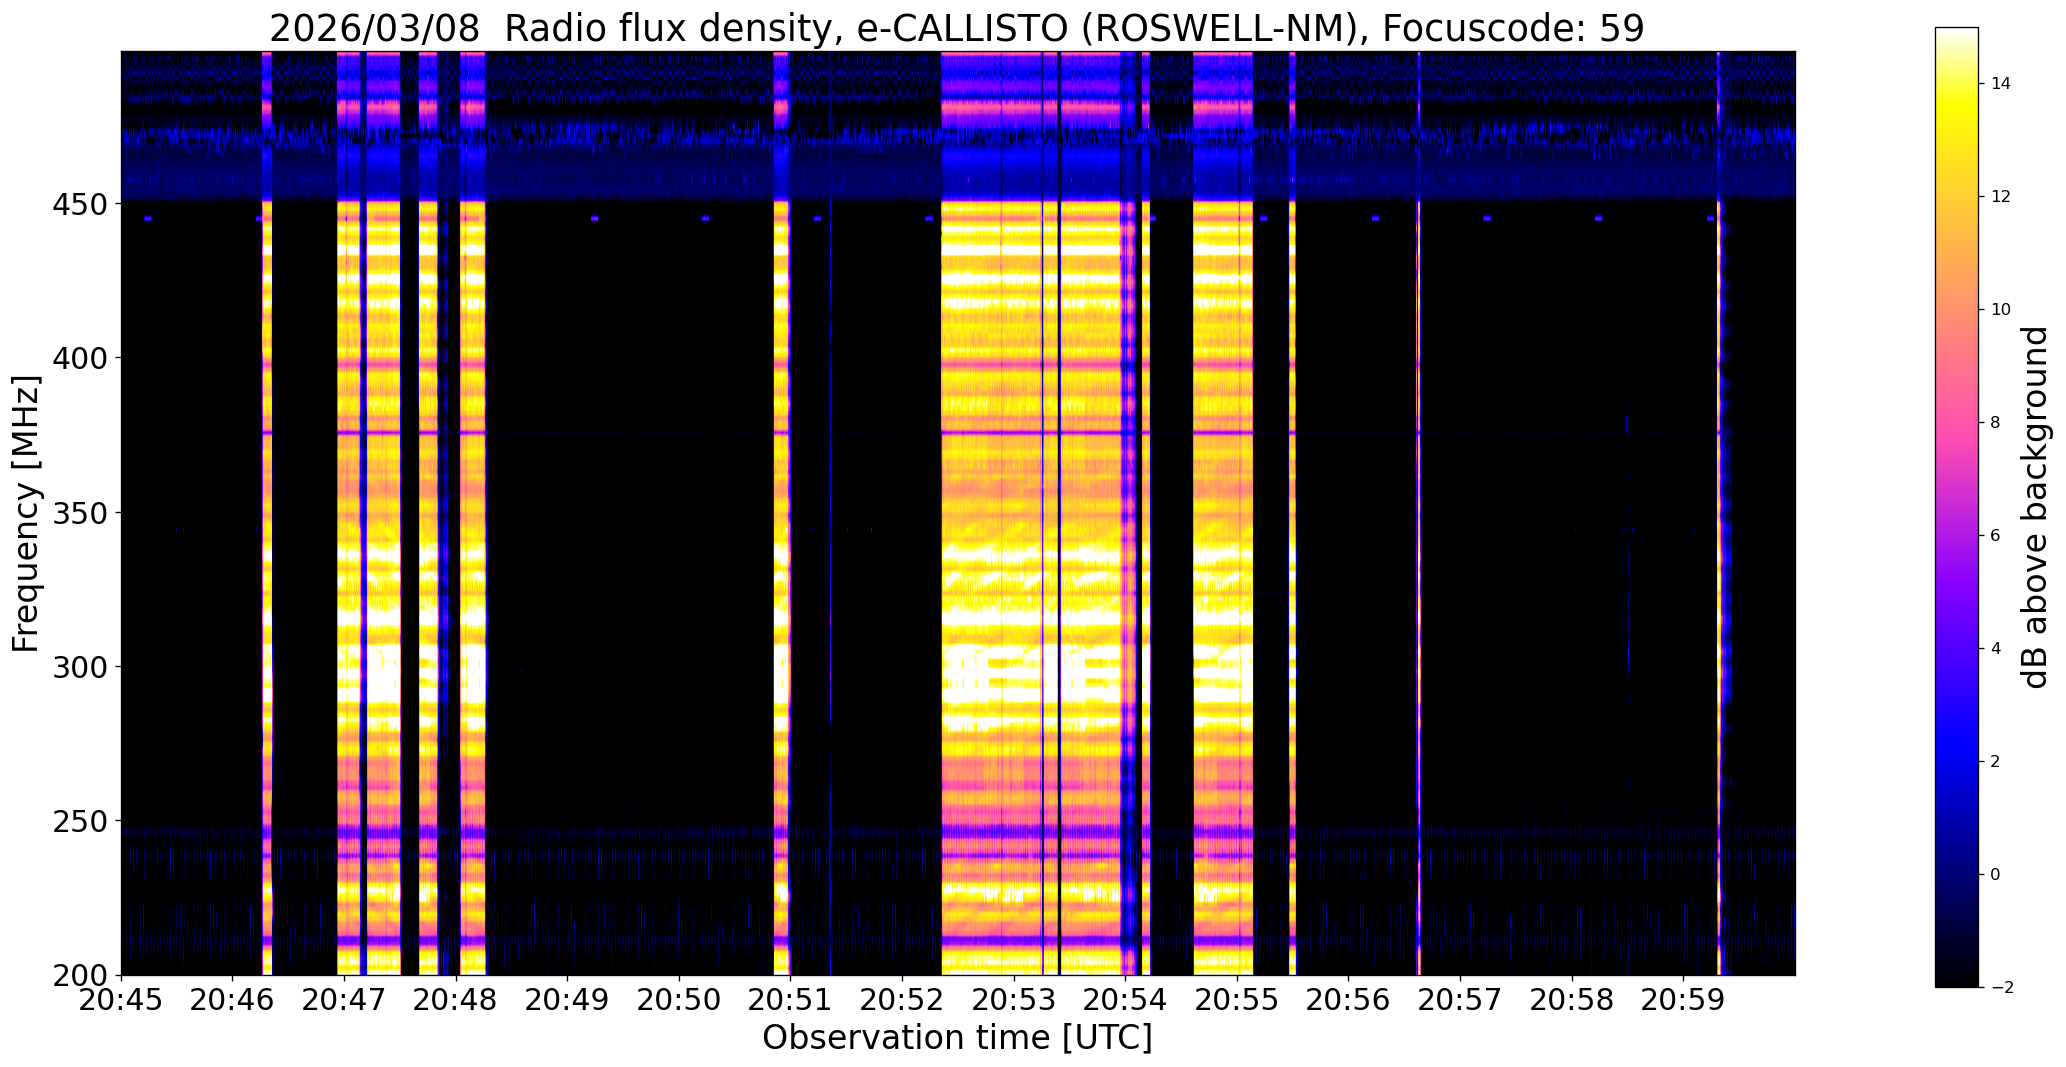The image size is (2066, 1067).
Task: Click the 20:55 time tick label
Action: coord(1238,1000)
